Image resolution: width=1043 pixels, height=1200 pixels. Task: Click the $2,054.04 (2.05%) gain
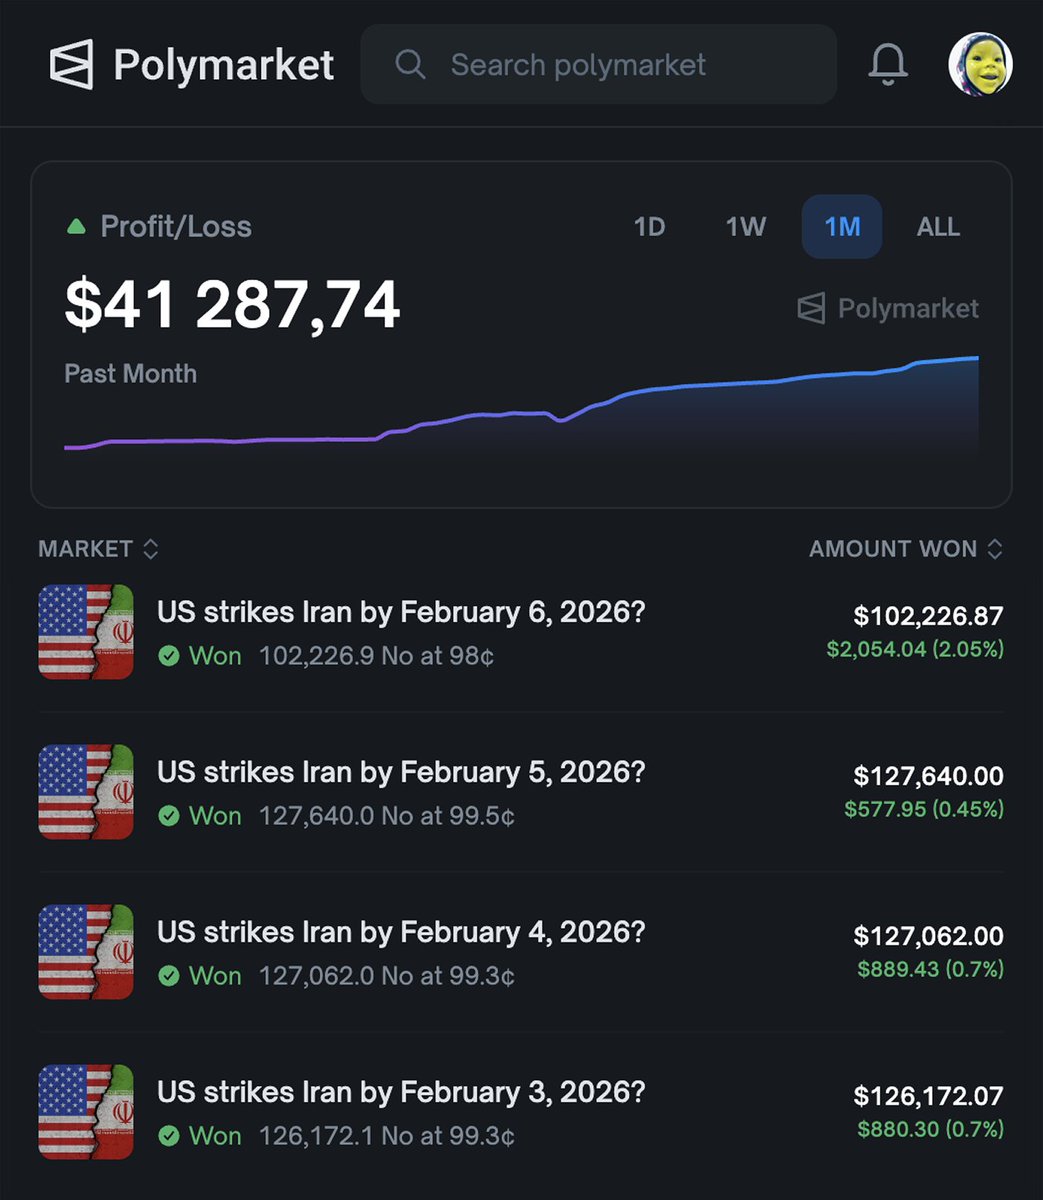point(915,649)
